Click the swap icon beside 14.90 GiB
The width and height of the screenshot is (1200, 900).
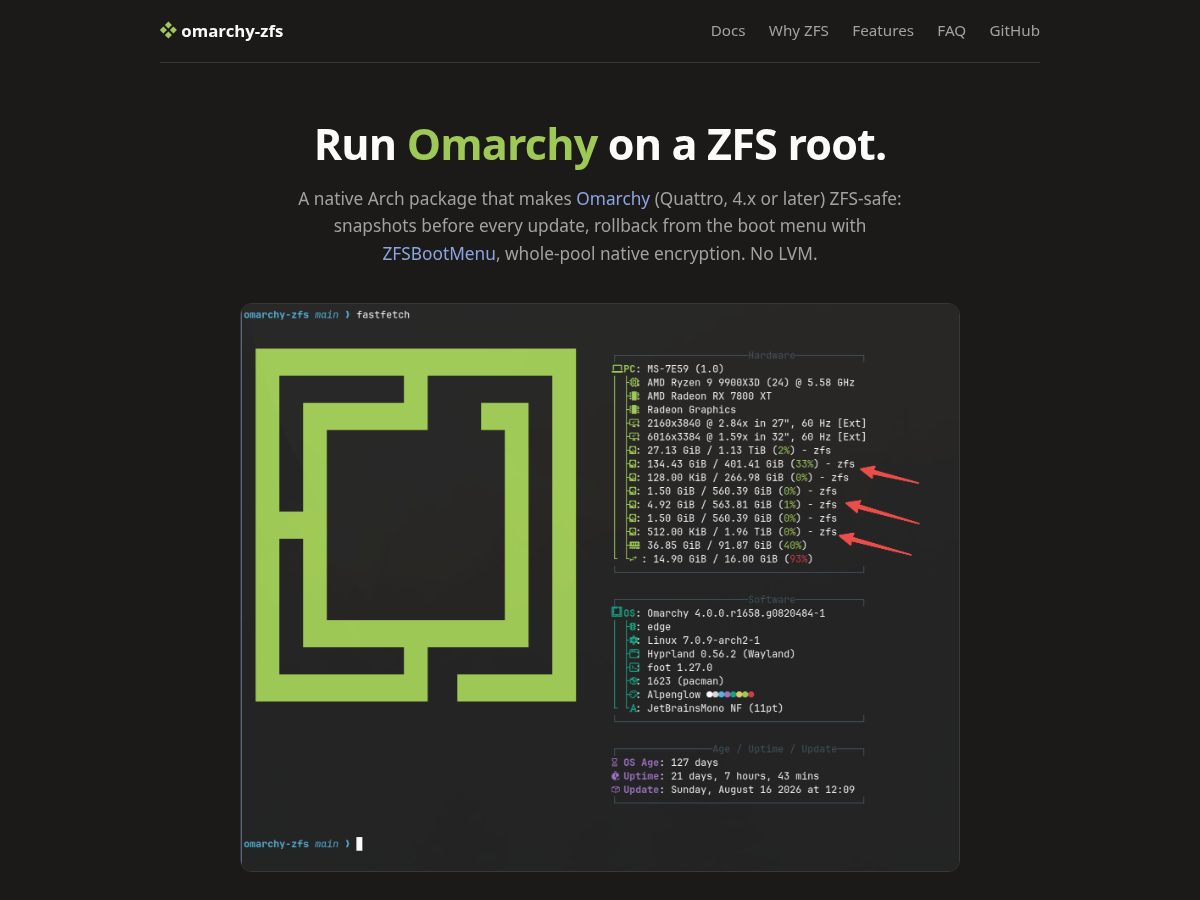click(633, 559)
